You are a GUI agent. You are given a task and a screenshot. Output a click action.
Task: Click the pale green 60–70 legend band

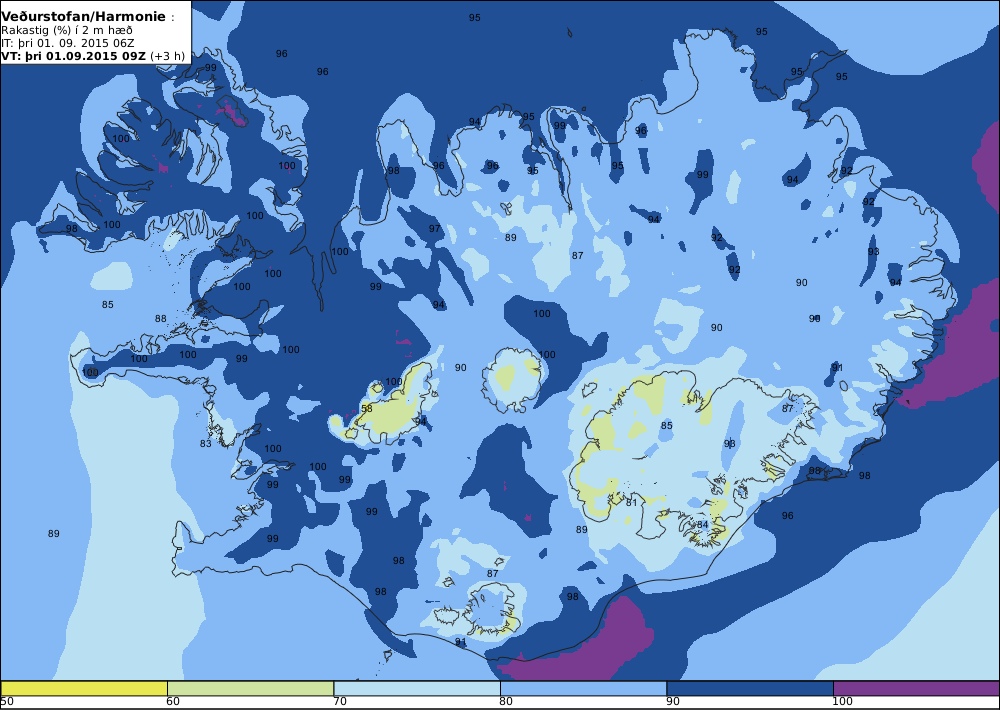[251, 688]
